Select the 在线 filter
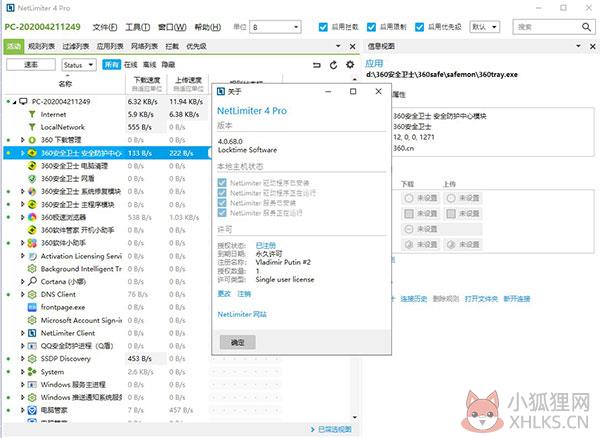 [x=130, y=65]
